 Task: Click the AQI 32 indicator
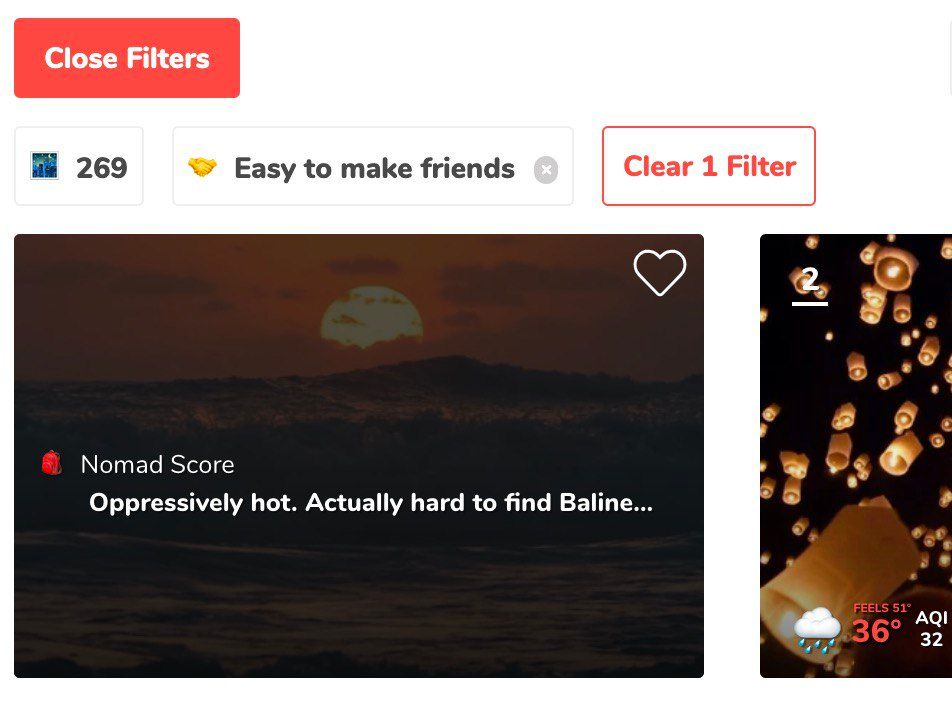931,629
